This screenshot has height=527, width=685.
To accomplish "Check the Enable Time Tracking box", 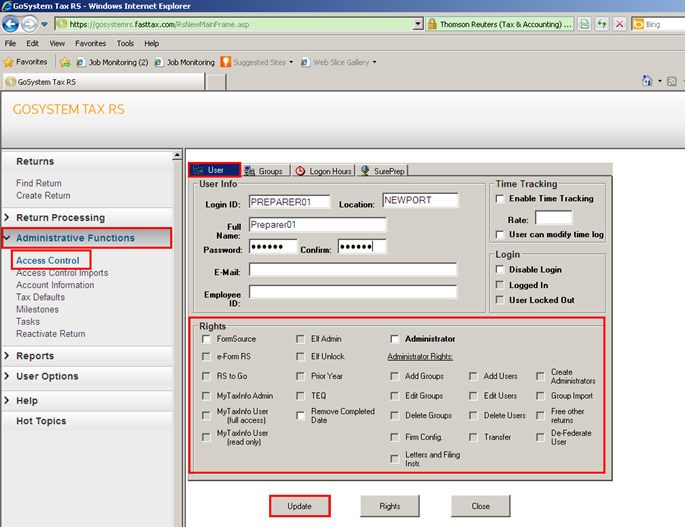I will point(499,198).
